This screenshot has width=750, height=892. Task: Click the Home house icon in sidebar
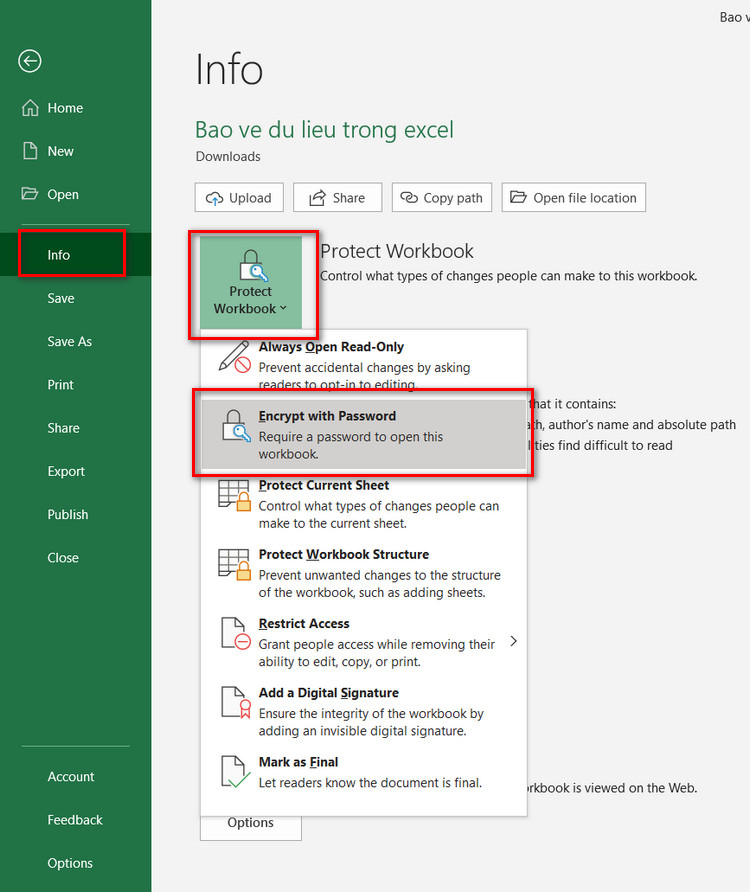[x=30, y=108]
